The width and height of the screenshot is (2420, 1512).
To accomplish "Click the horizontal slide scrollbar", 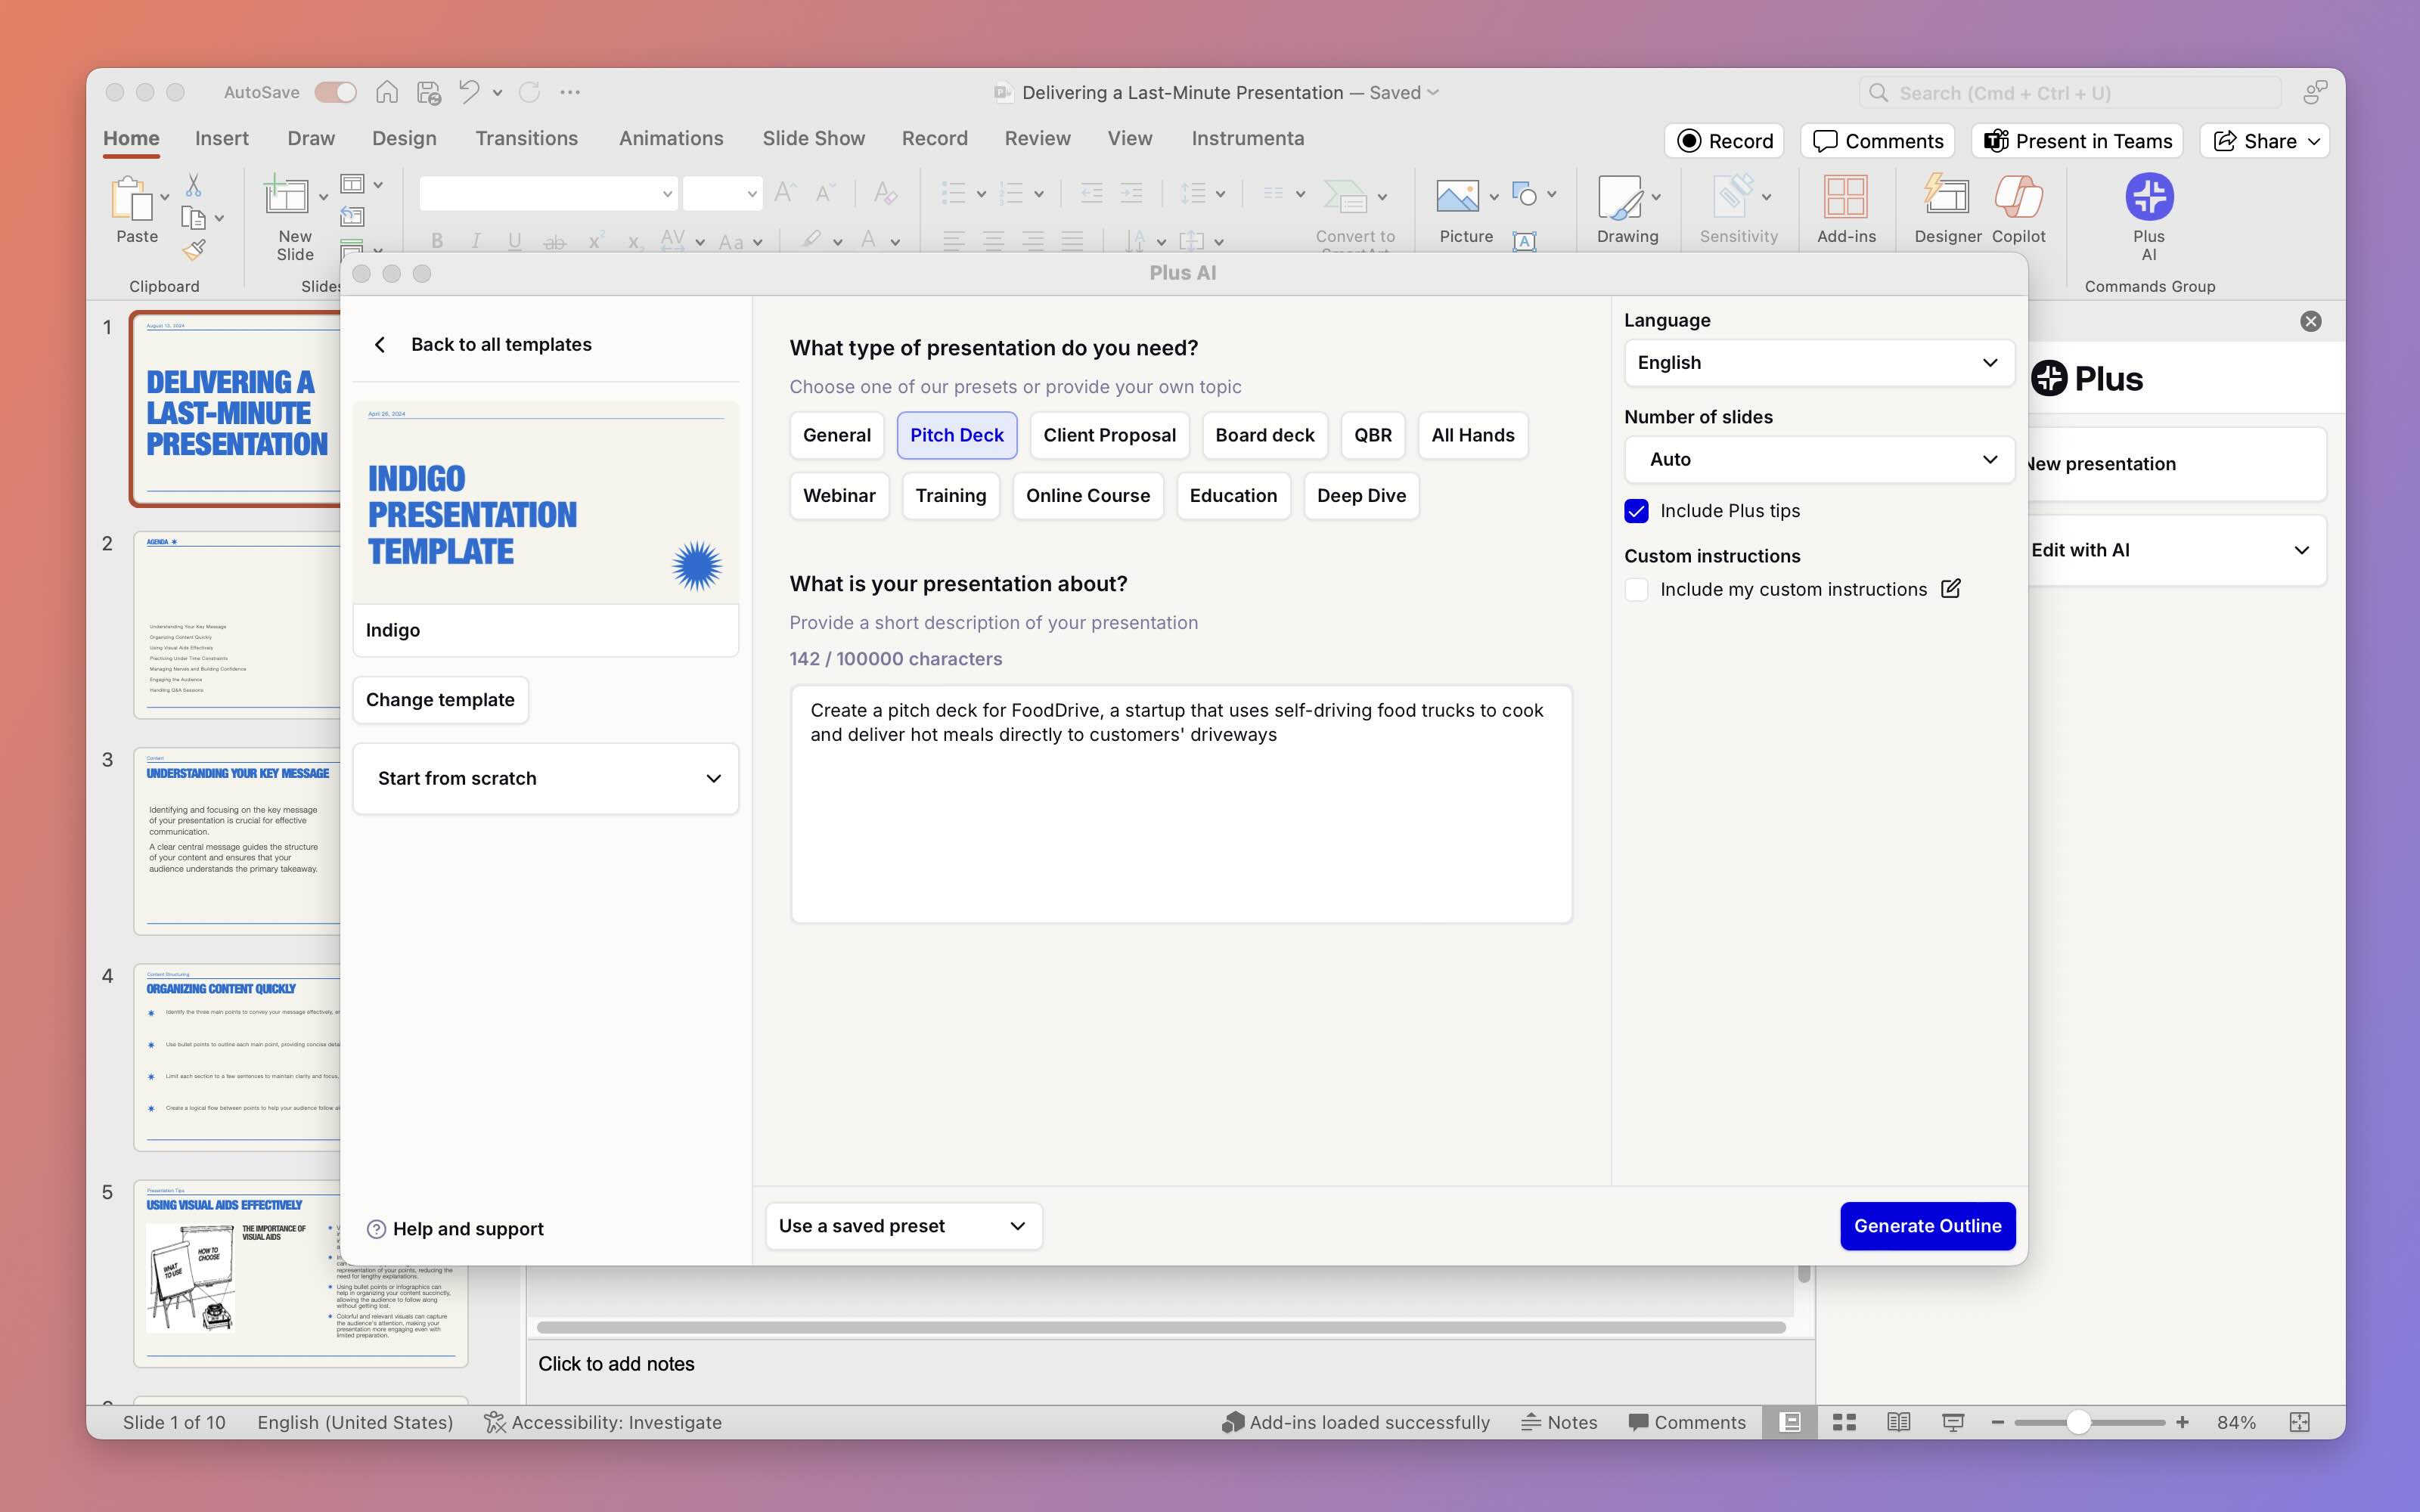I will pos(1160,1328).
